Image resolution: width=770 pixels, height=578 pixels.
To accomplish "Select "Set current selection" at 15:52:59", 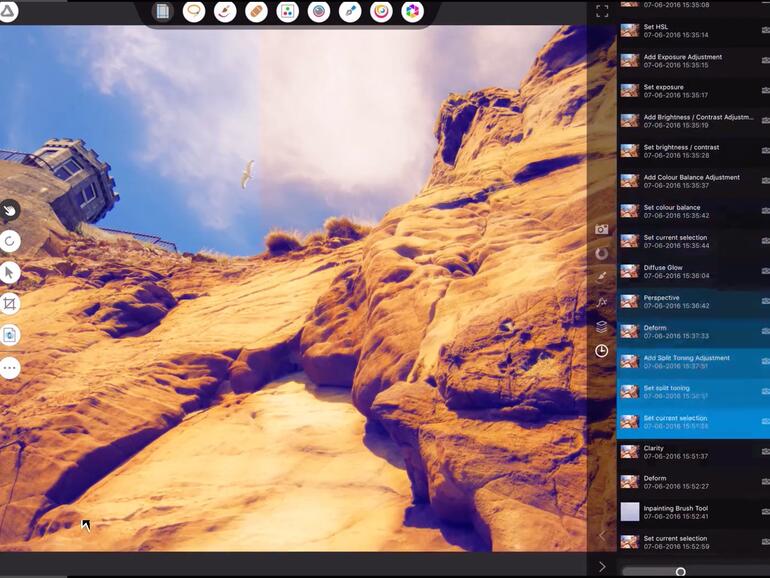I will coord(693,542).
